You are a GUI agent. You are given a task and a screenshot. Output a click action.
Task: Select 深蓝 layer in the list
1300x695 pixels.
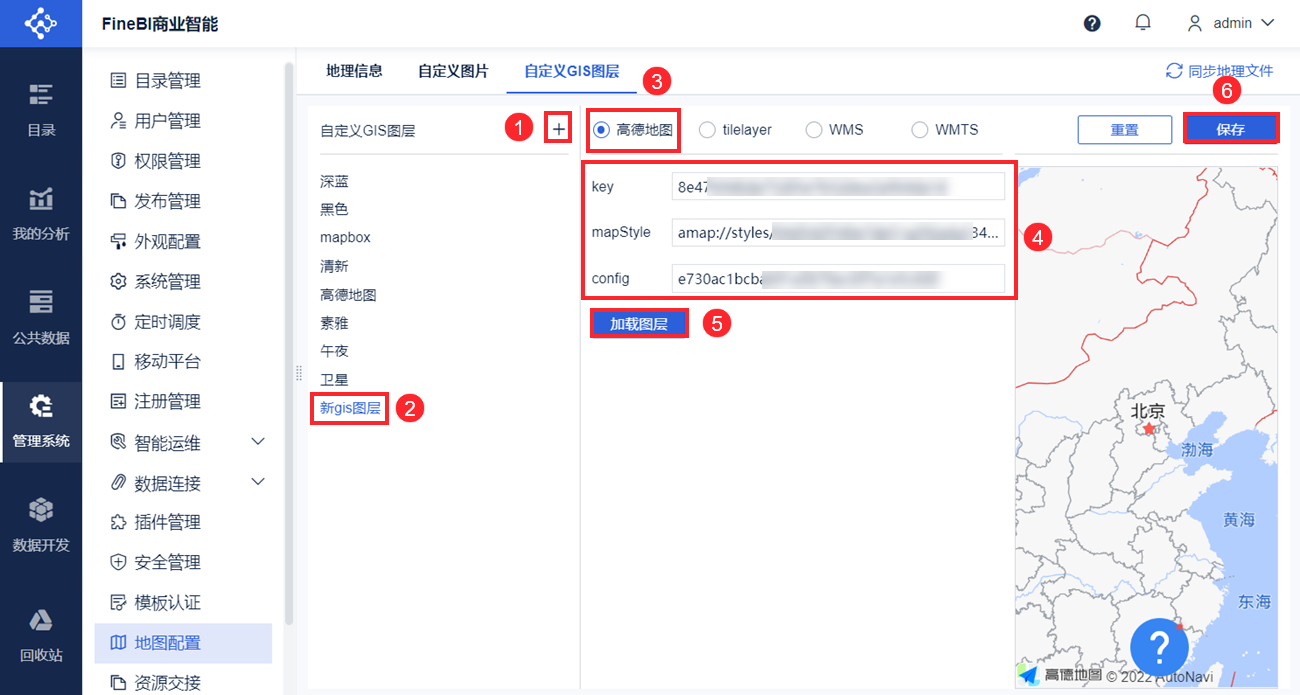[334, 181]
